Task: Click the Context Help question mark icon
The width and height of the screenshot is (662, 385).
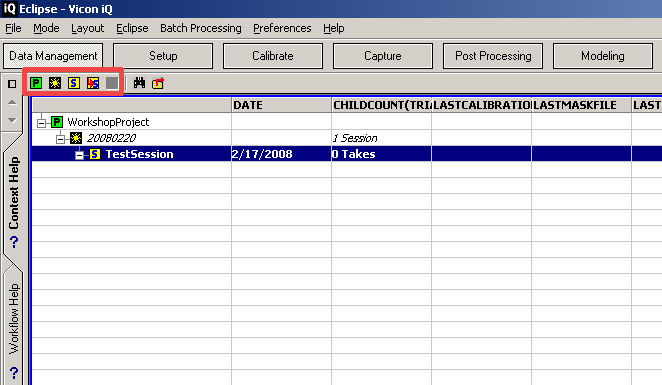Action: pyautogui.click(x=14, y=242)
